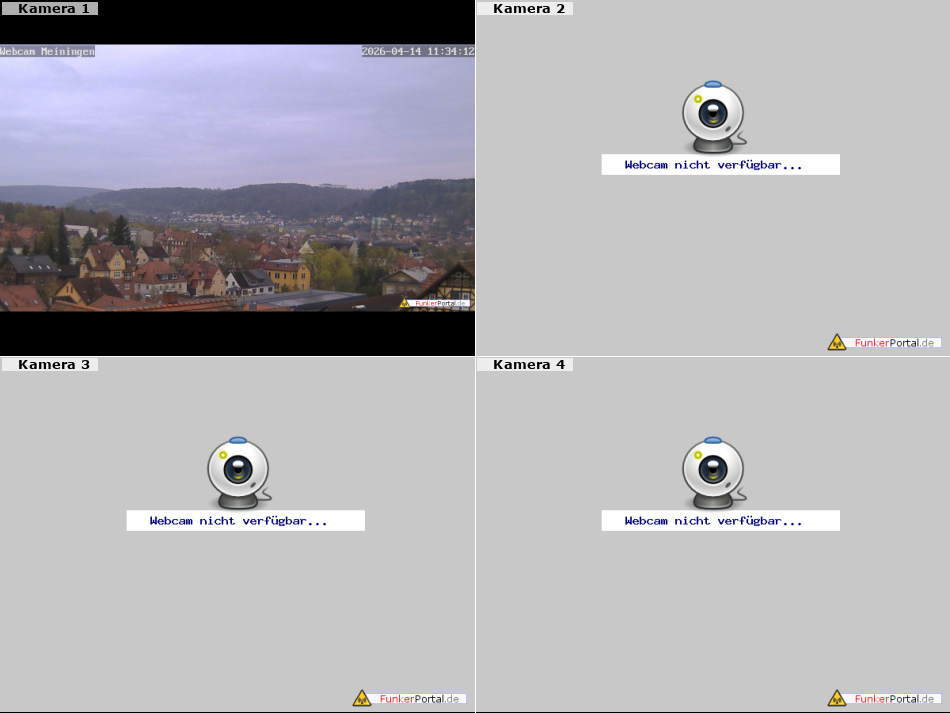The width and height of the screenshot is (950, 713).
Task: Click the yellow warning triangle in Kamera 4
Action: pos(837,698)
